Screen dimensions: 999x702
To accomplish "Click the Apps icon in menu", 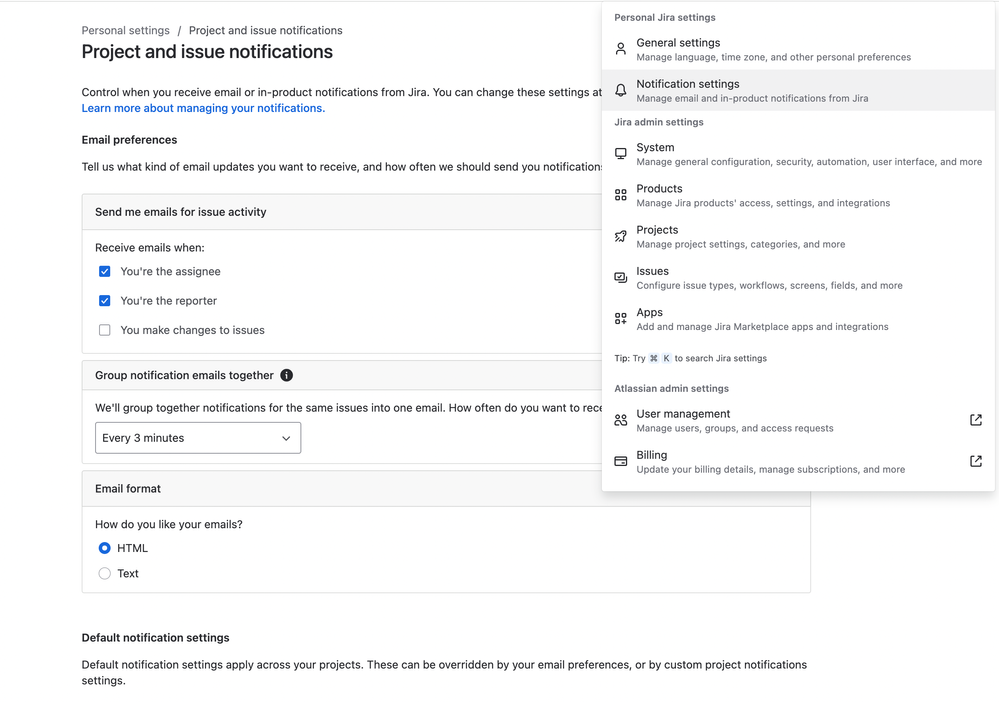I will (x=621, y=319).
